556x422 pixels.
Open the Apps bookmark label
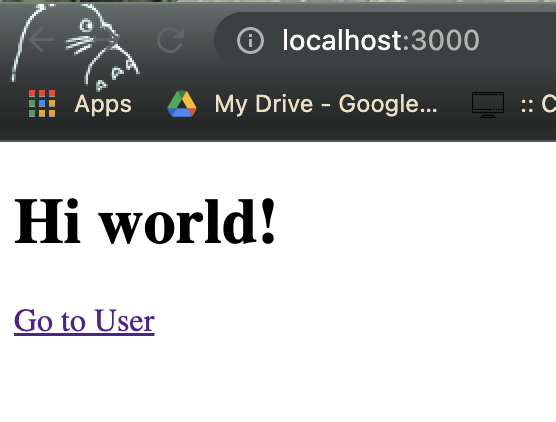(103, 104)
